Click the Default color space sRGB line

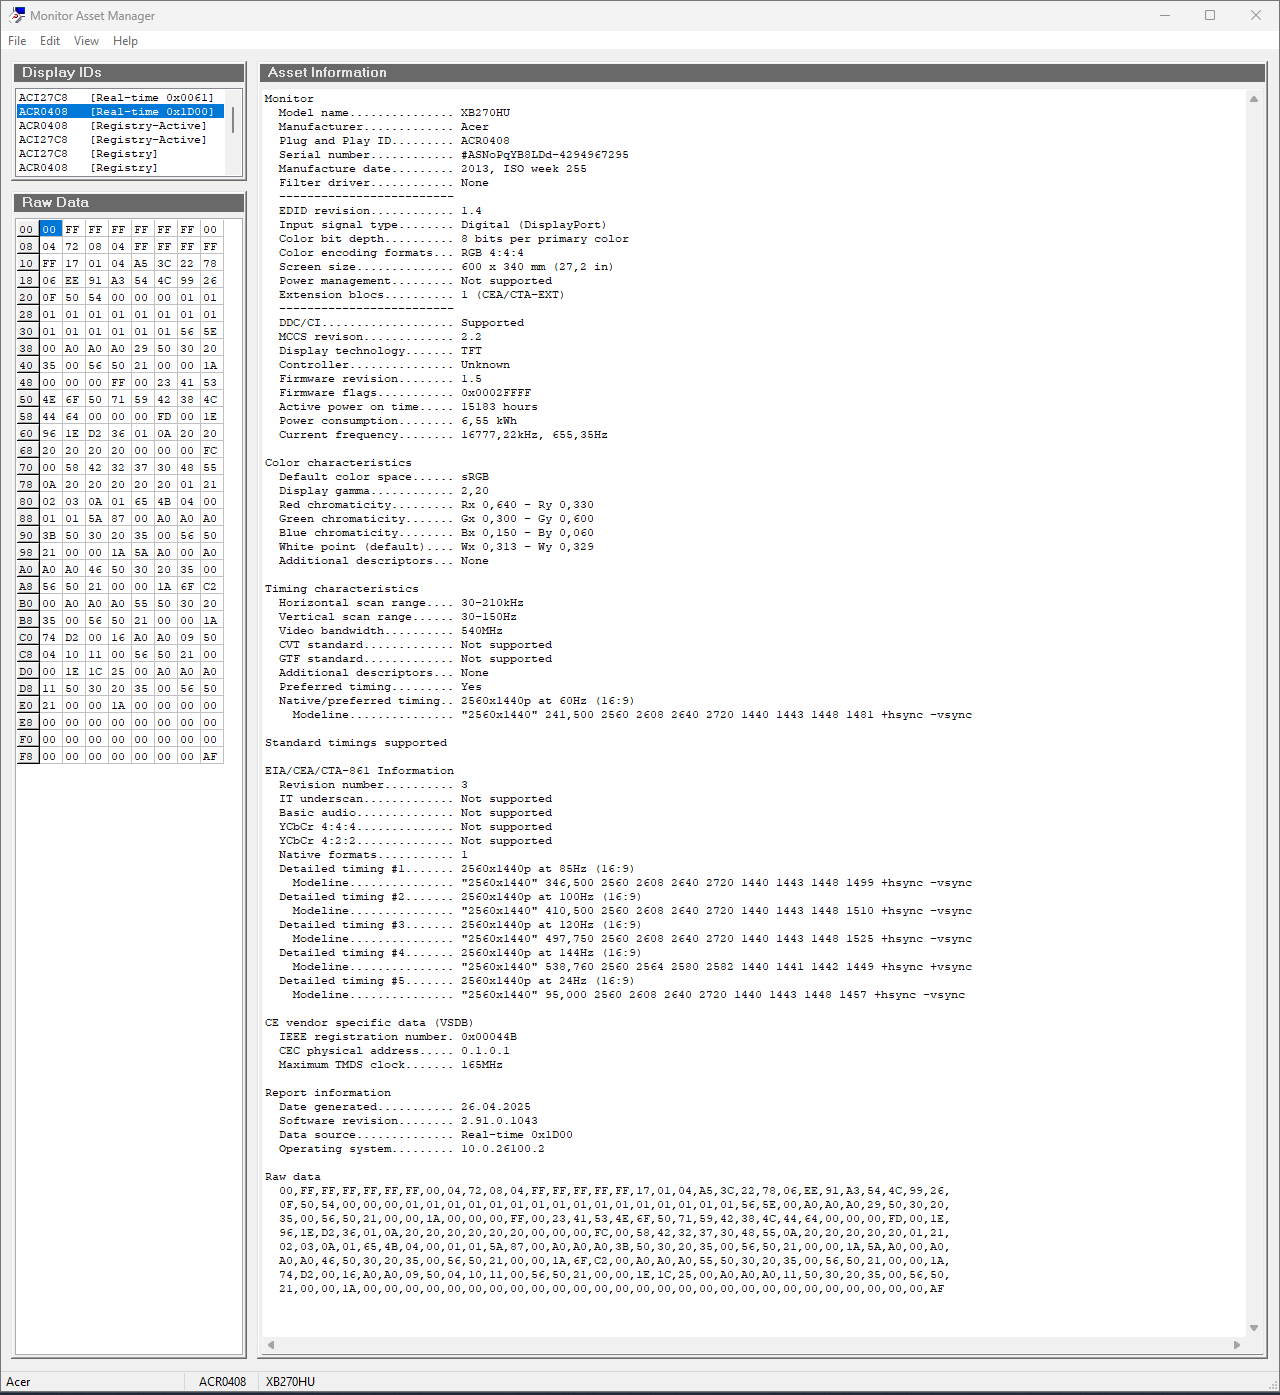384,477
